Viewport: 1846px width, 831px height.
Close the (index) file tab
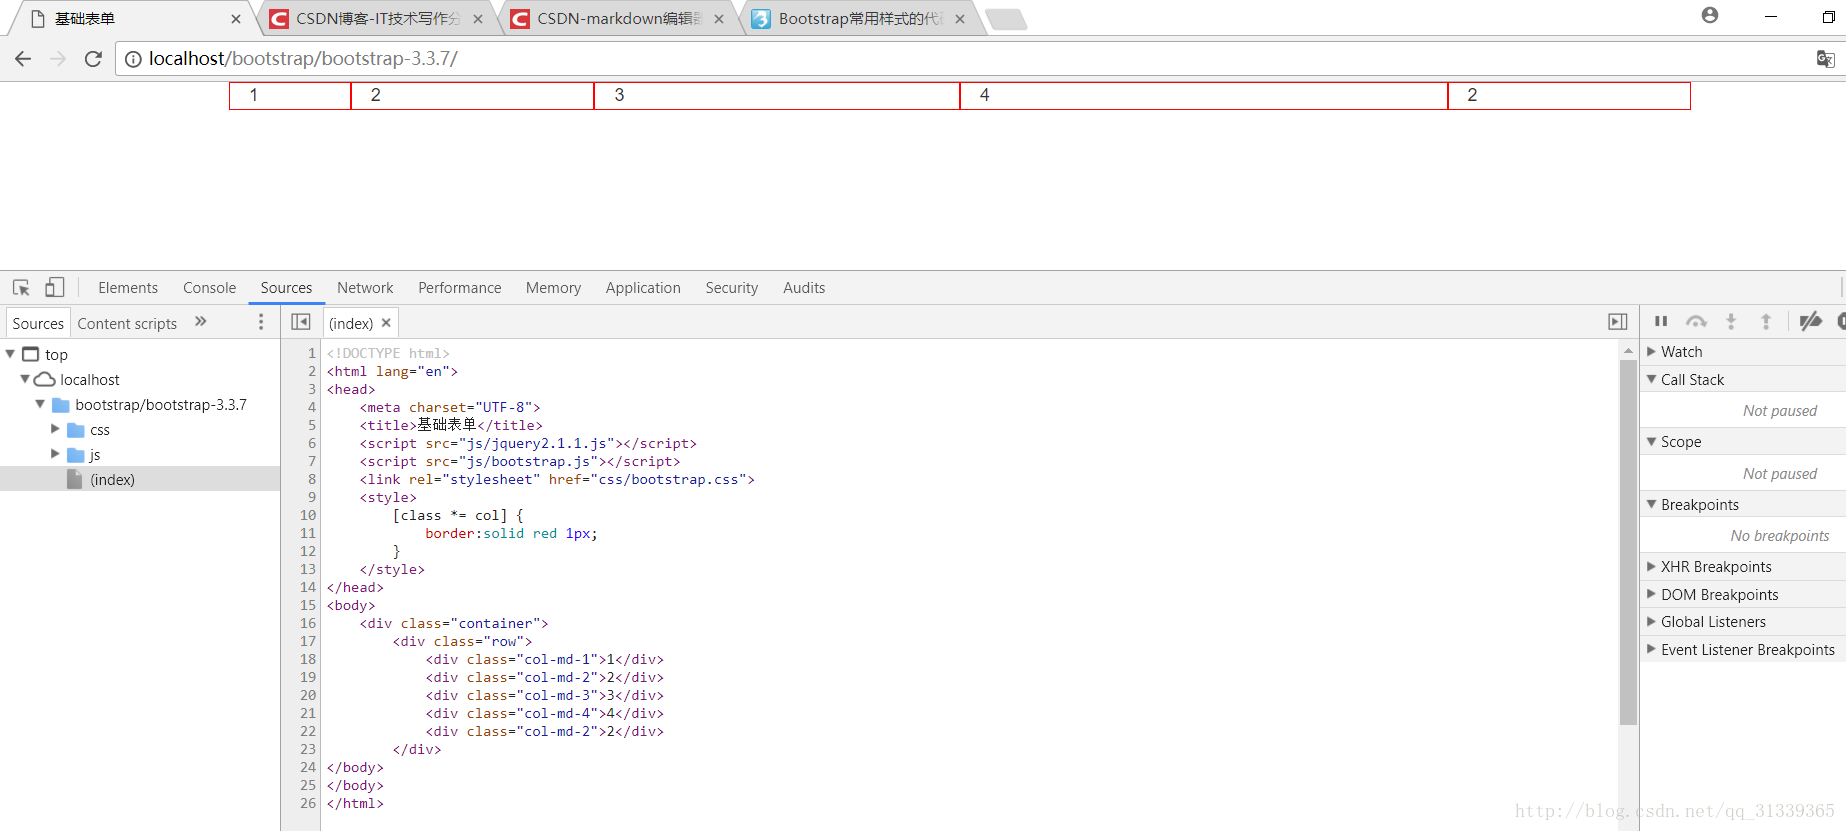pos(386,323)
